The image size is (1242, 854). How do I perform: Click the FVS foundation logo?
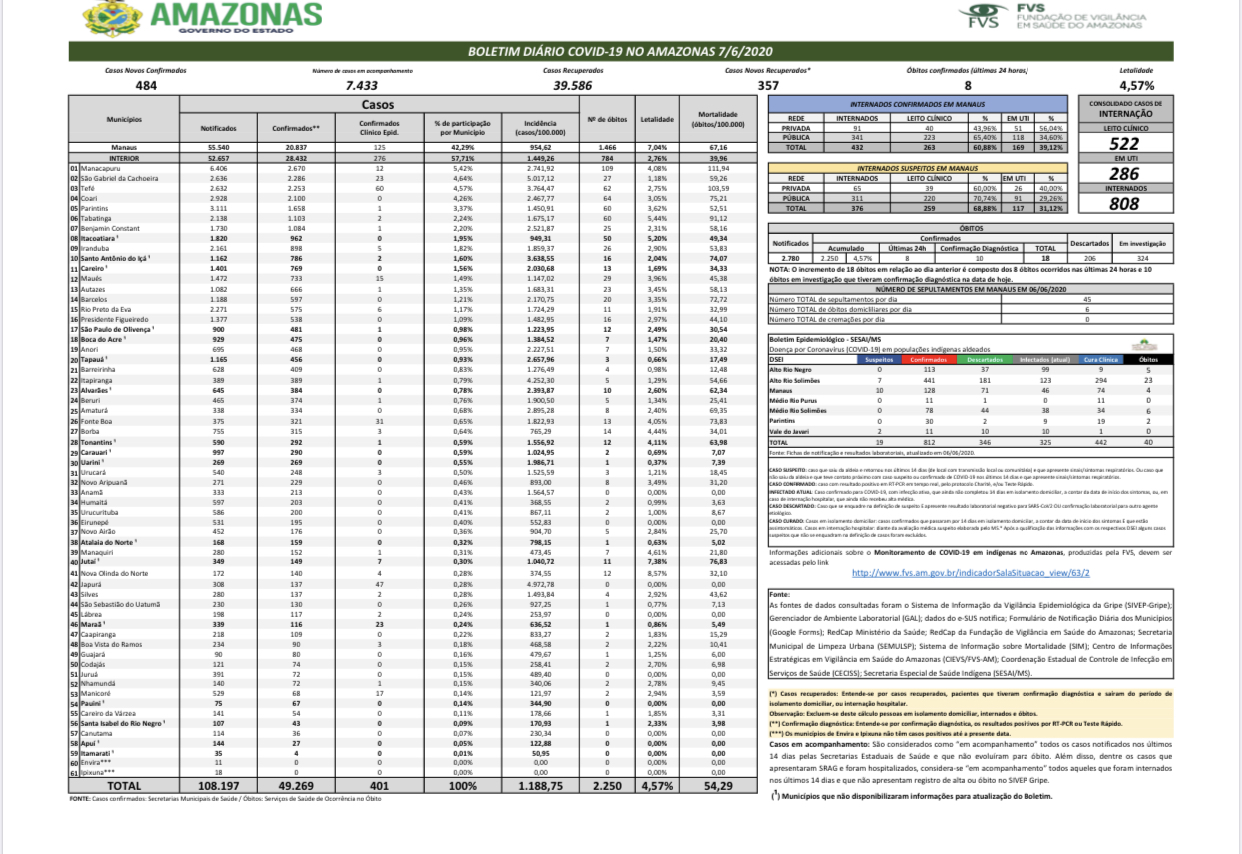(x=984, y=17)
